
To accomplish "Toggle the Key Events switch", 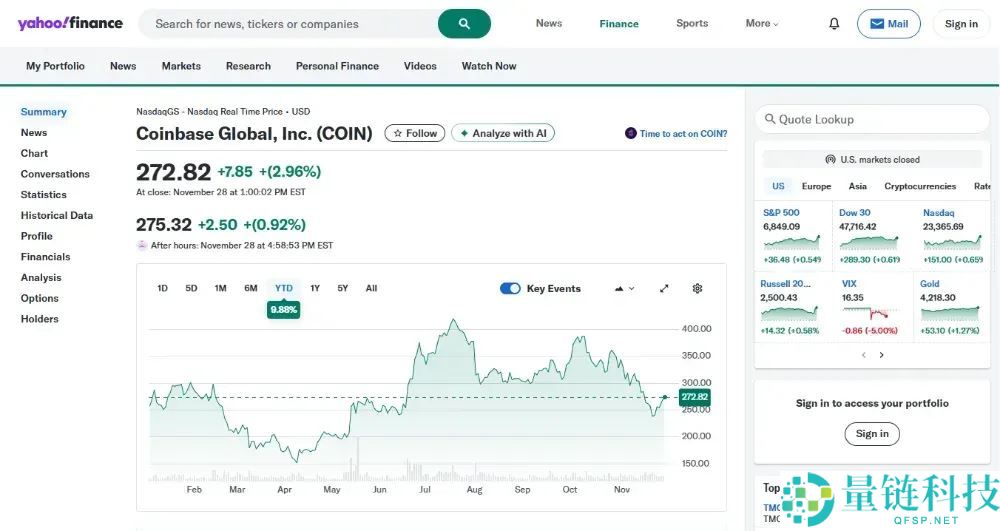I will pyautogui.click(x=510, y=288).
